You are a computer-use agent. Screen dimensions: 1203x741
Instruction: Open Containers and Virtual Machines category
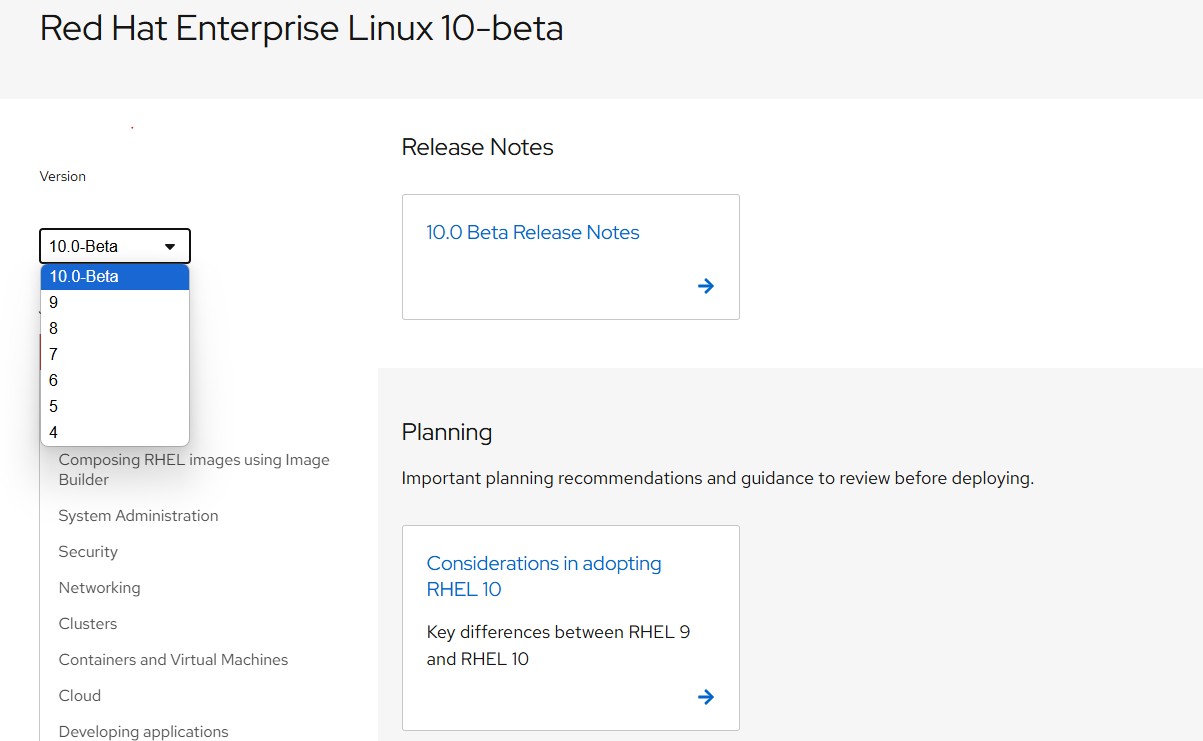click(x=173, y=660)
